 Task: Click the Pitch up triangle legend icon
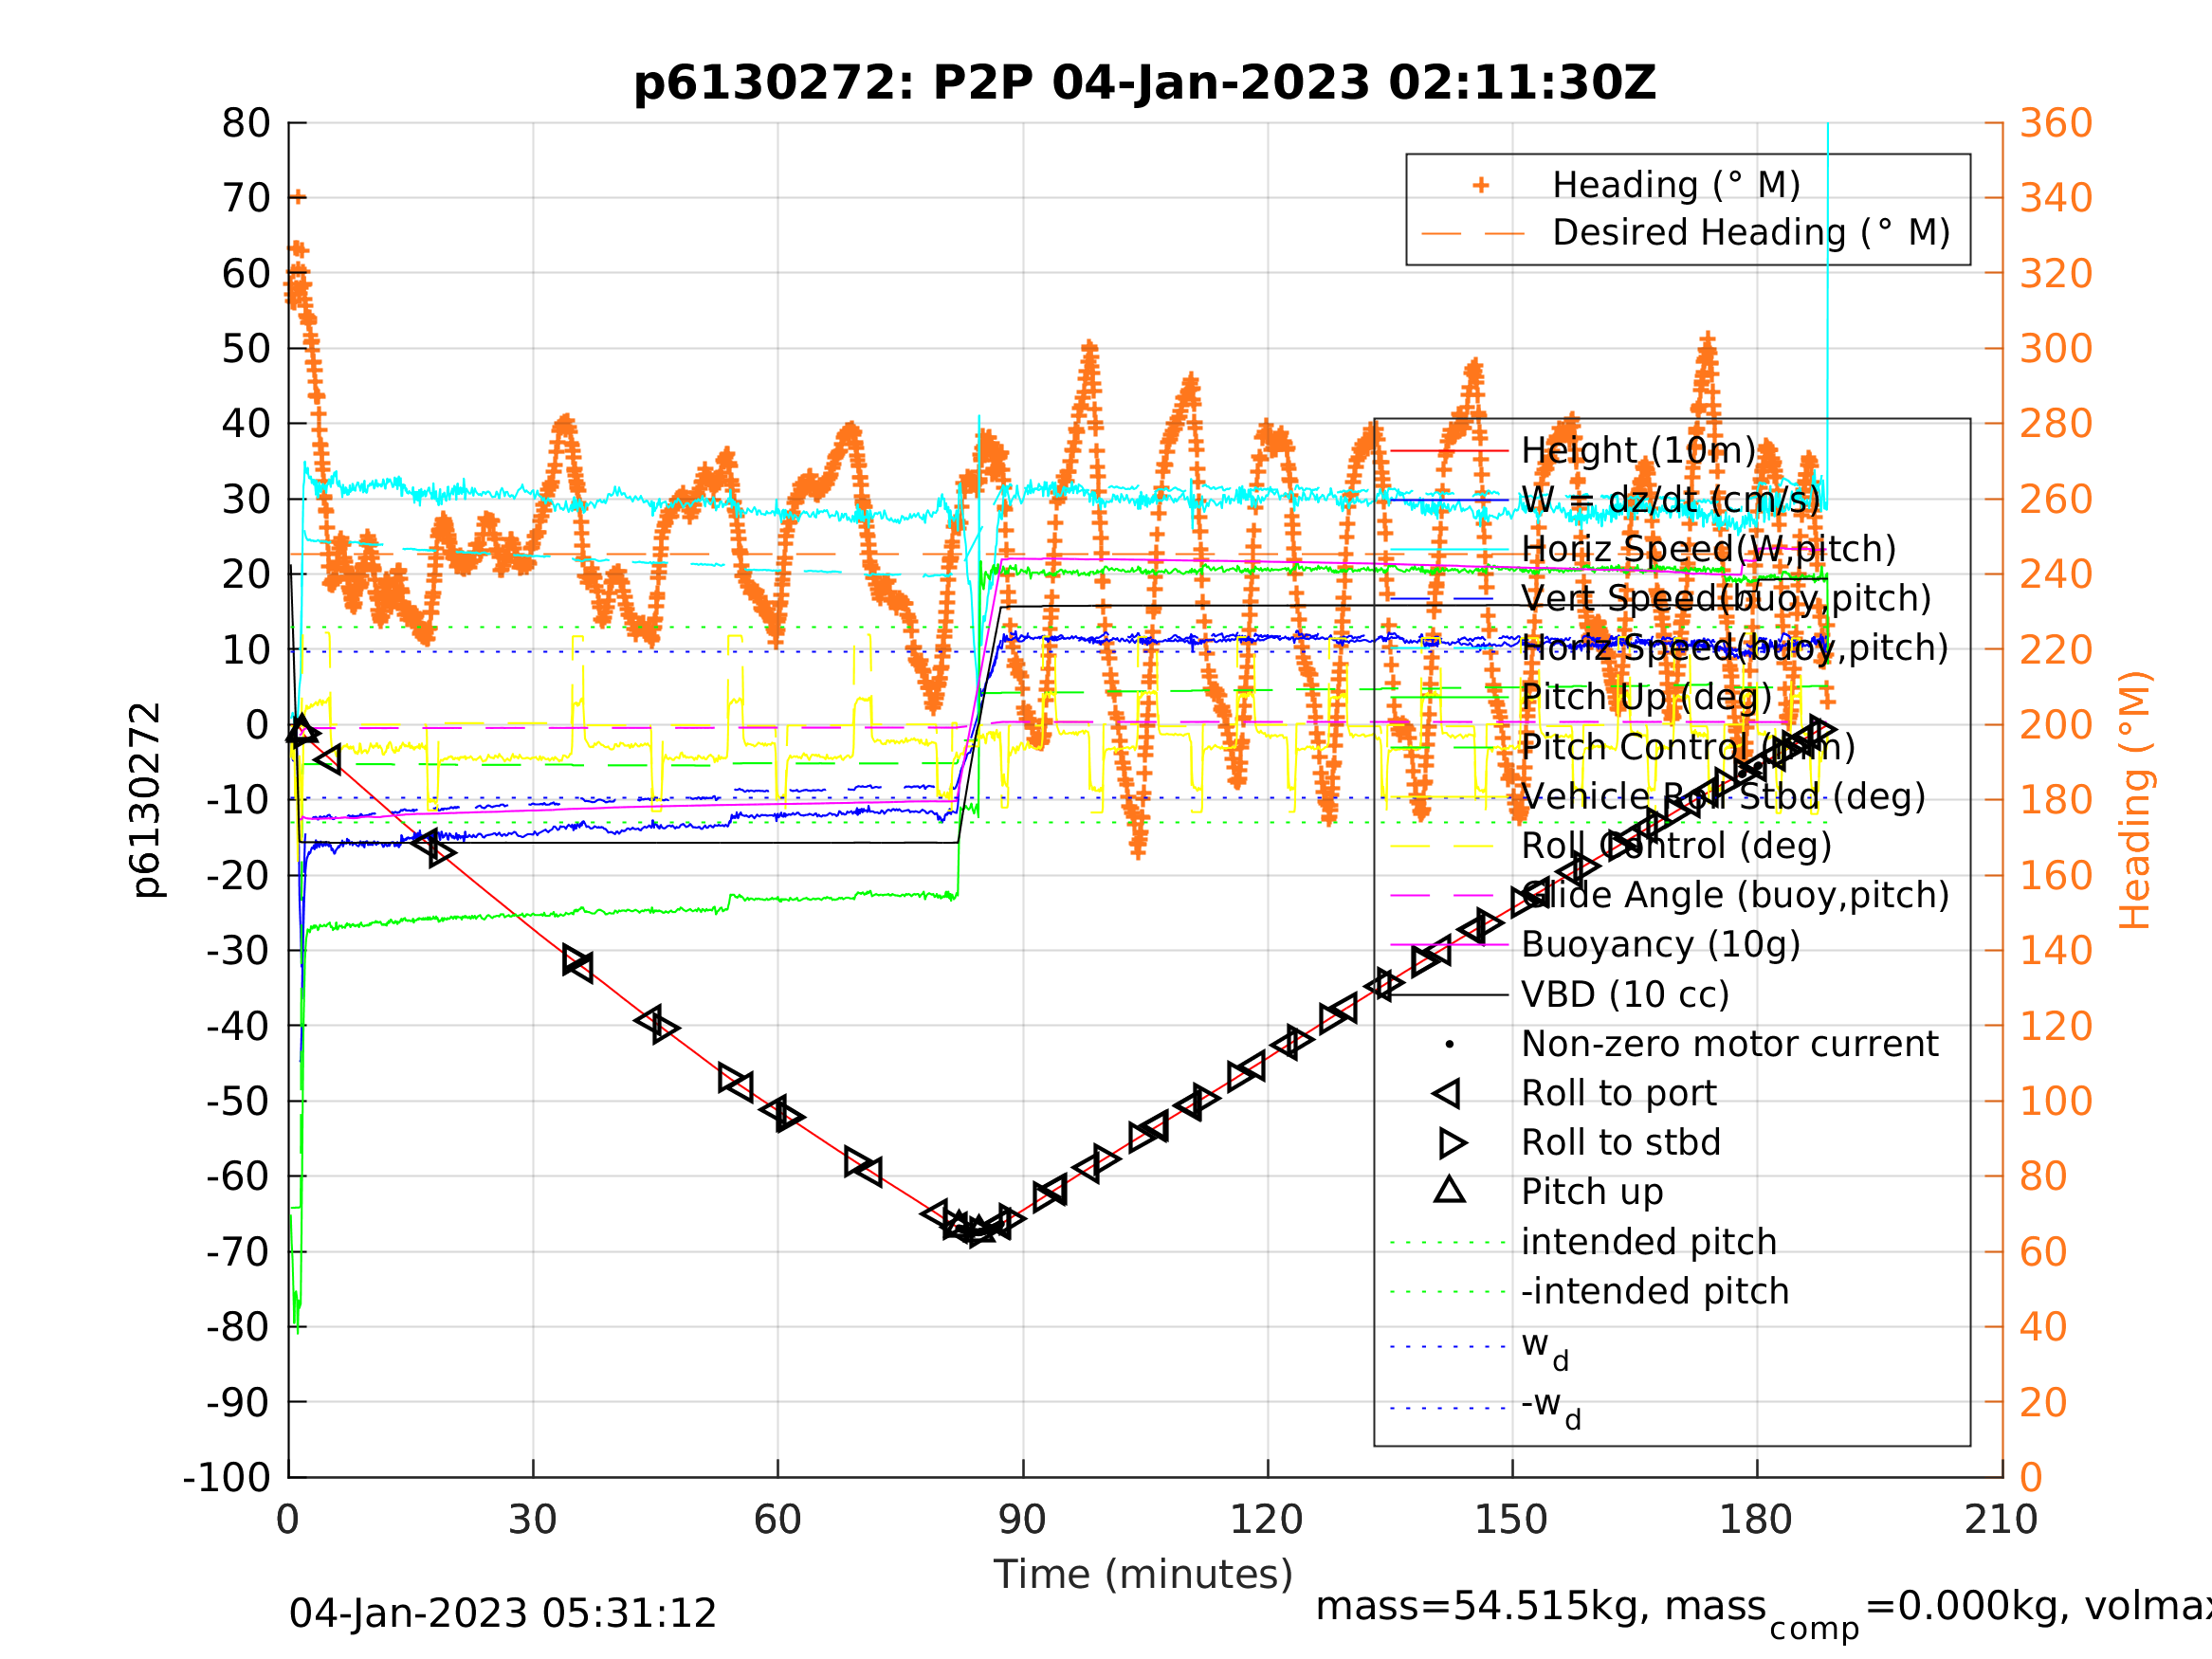point(1450,1189)
